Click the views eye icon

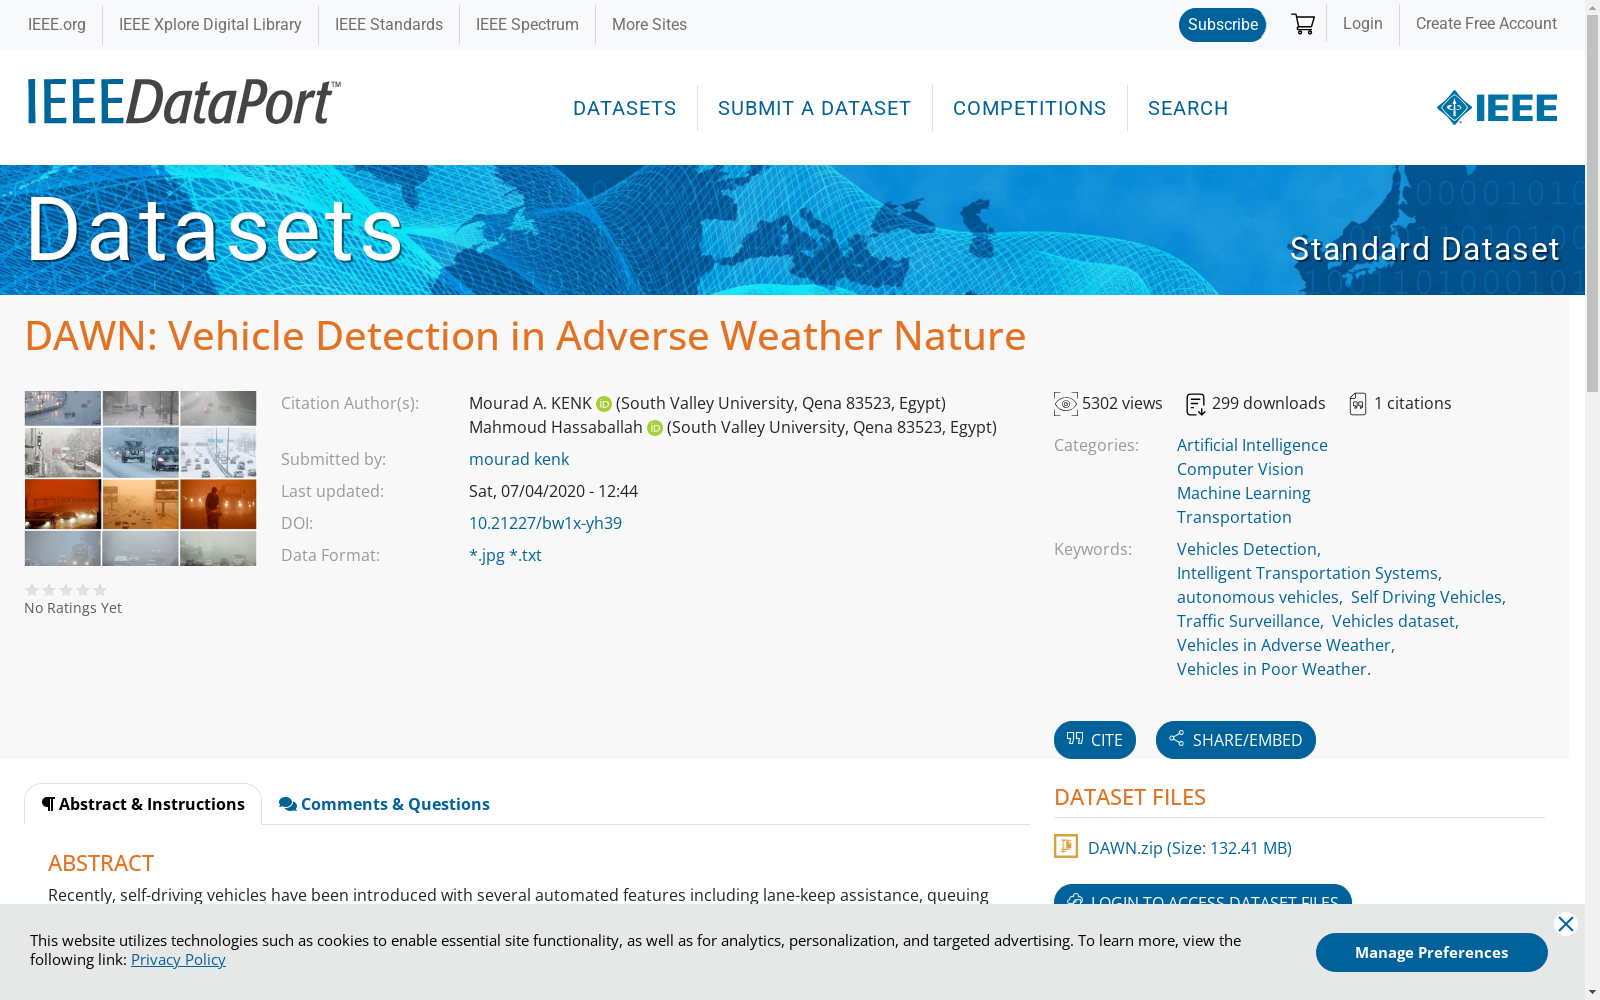[1066, 404]
